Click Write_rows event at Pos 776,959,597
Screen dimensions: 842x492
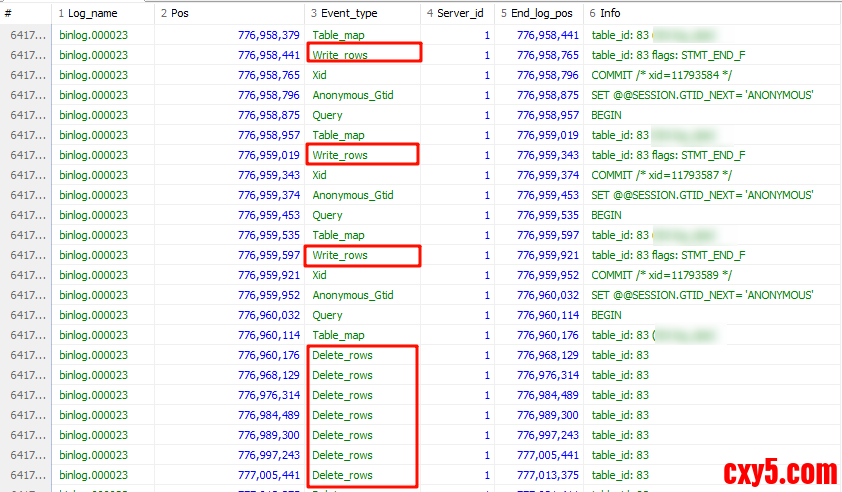(x=340, y=255)
